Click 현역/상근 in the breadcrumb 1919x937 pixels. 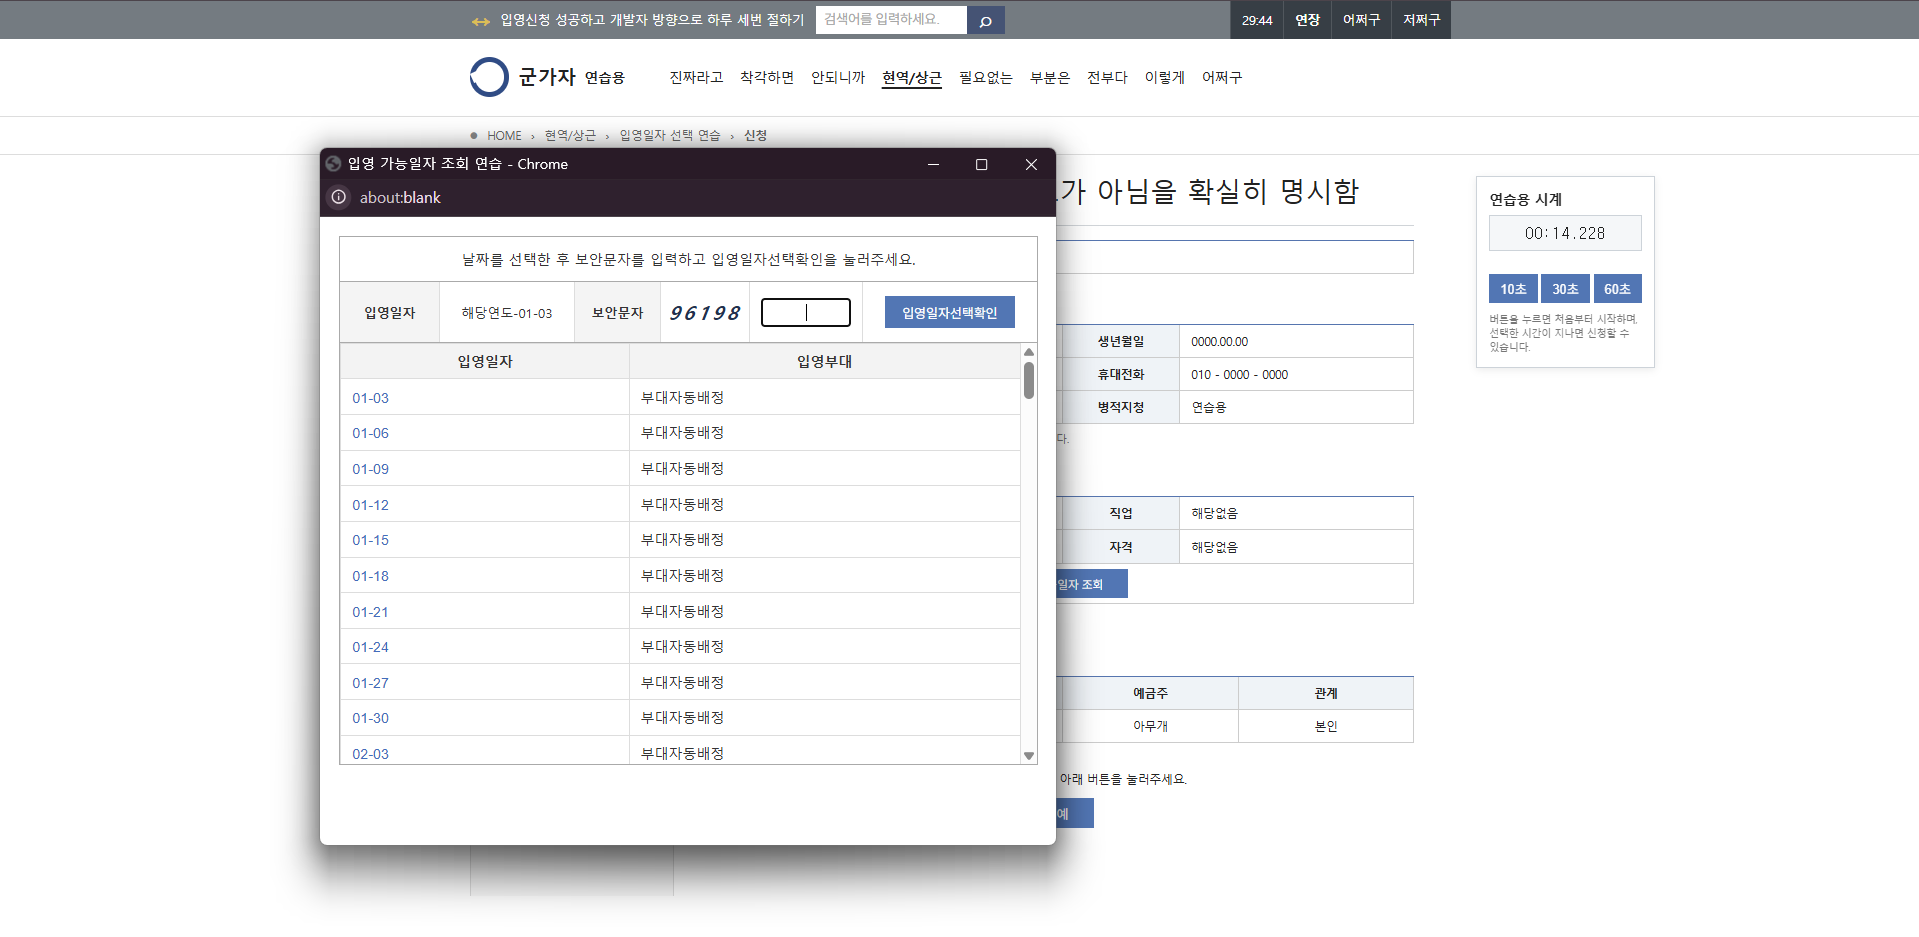tap(570, 136)
